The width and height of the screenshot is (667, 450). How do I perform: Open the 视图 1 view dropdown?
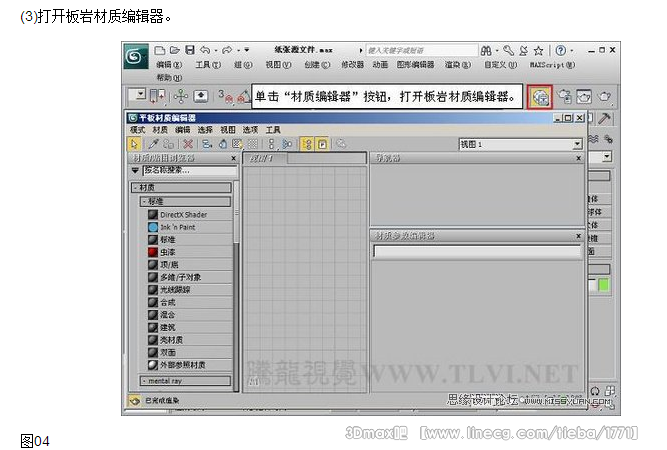(x=576, y=144)
